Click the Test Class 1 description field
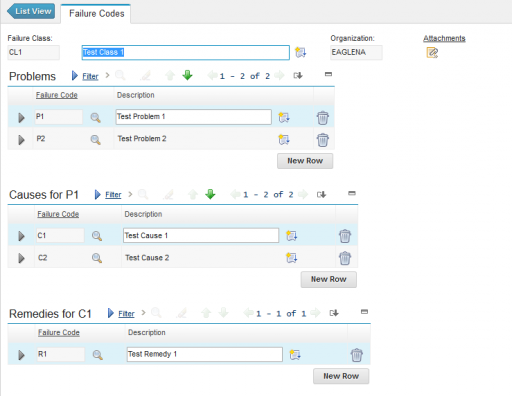 [x=186, y=53]
